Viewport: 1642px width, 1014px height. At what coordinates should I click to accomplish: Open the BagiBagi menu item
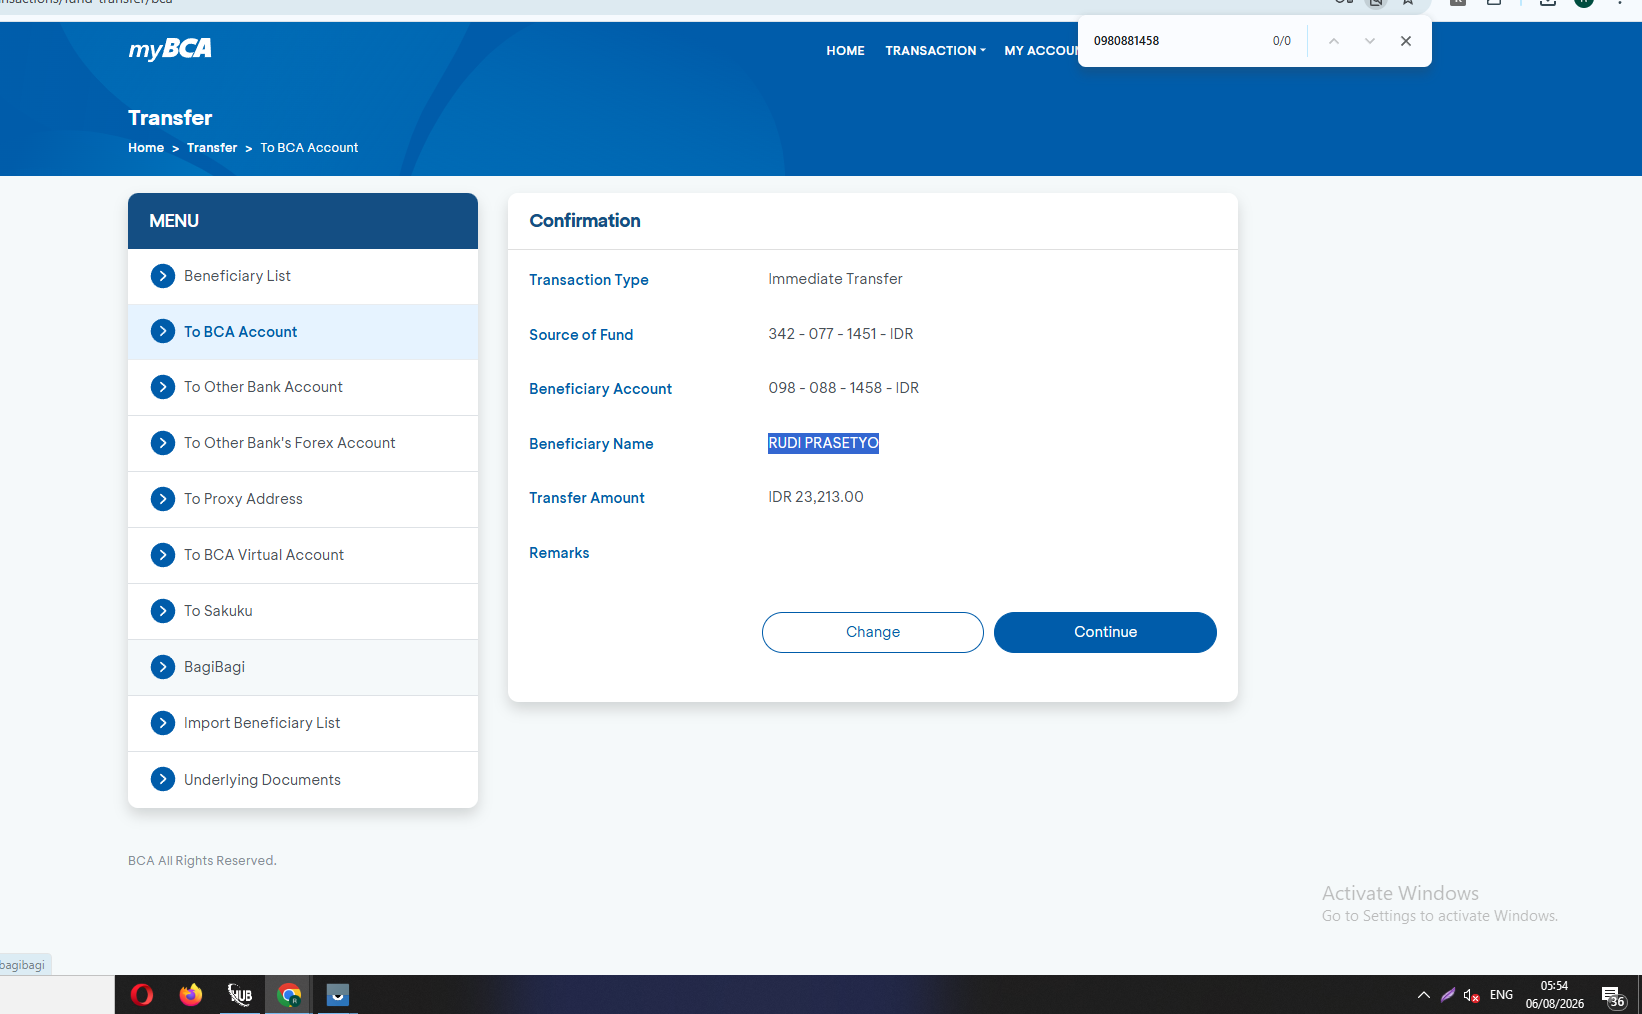coord(303,667)
